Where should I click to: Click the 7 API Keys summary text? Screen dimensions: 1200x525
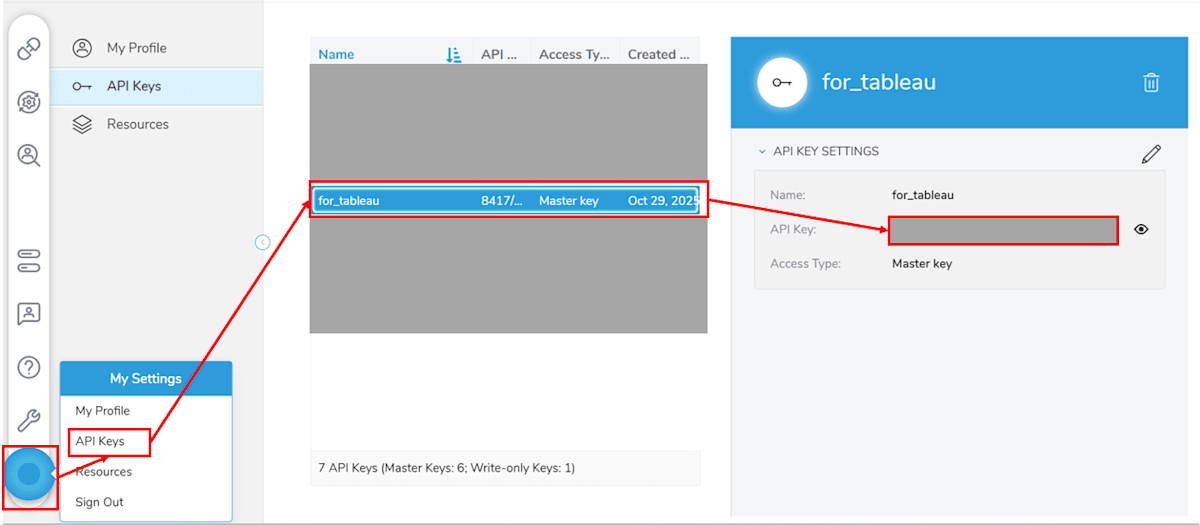pos(447,468)
